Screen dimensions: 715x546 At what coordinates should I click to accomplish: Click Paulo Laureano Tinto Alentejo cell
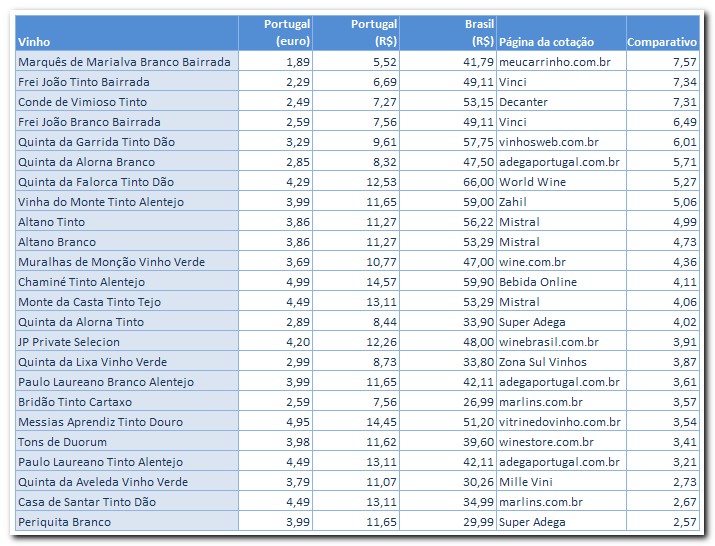pos(127,462)
